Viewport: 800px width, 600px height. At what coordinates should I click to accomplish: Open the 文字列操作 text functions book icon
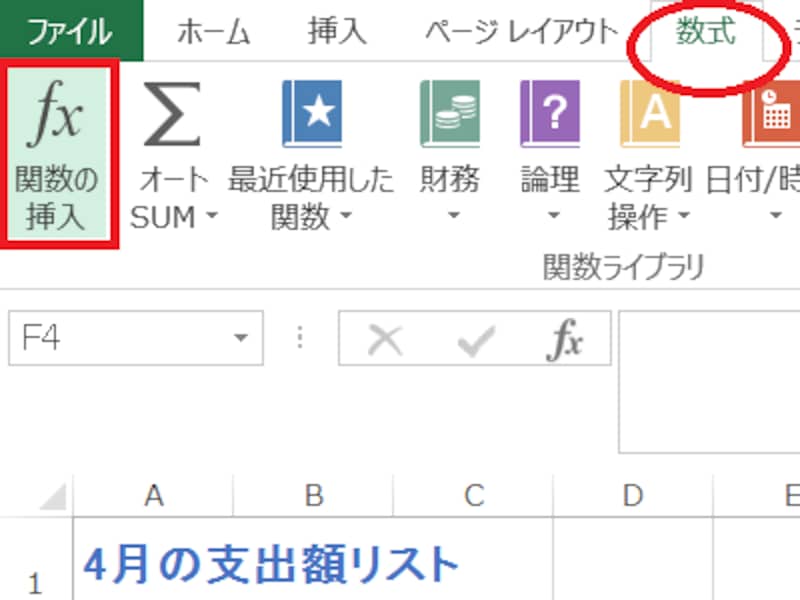[649, 114]
